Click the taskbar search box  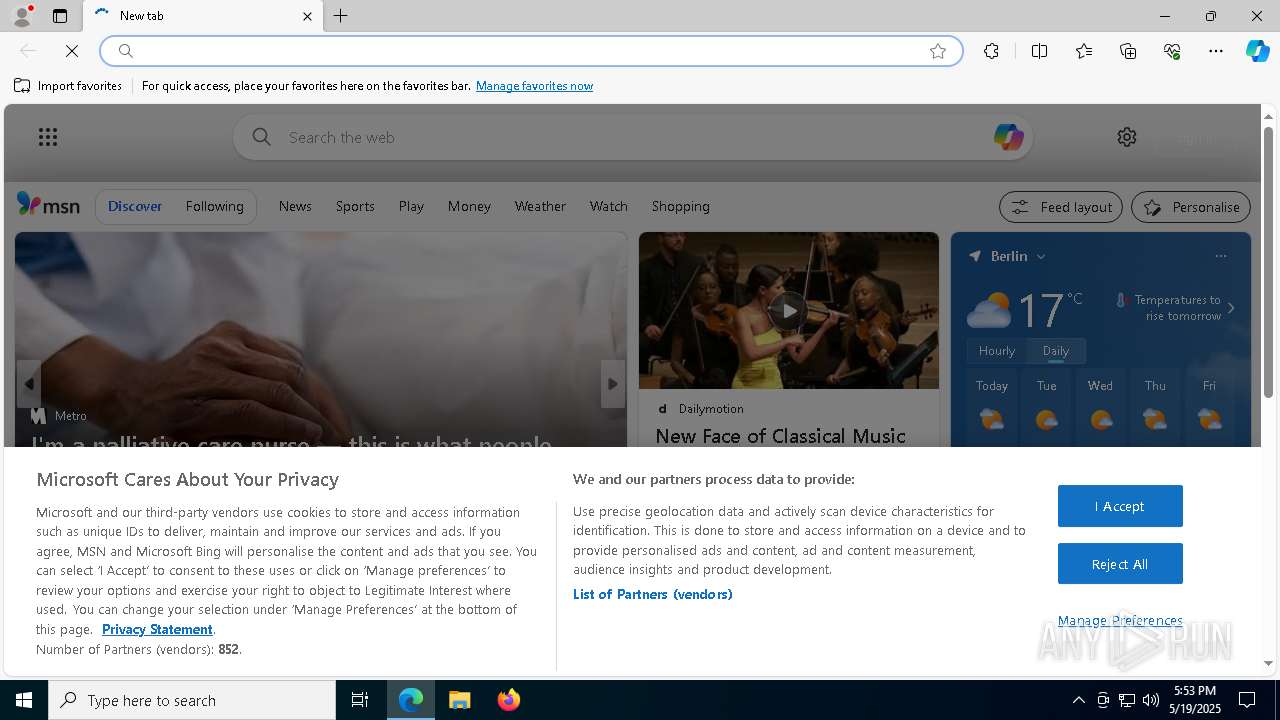click(x=192, y=700)
